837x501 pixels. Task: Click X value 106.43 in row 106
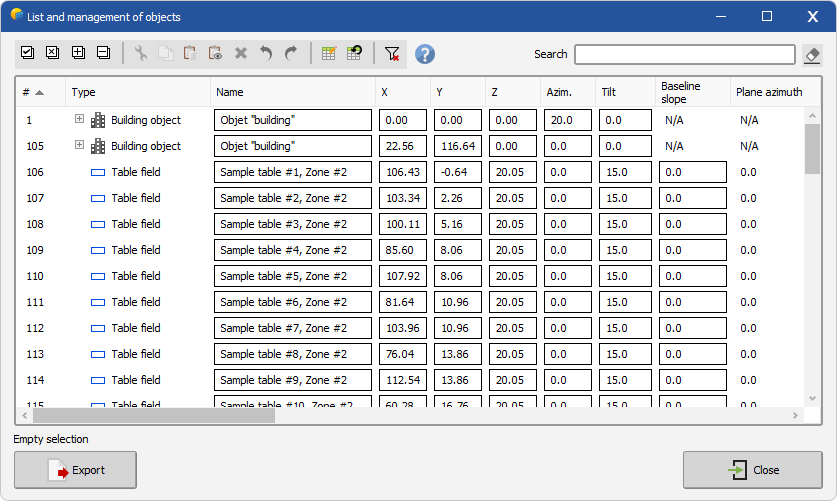pos(403,172)
